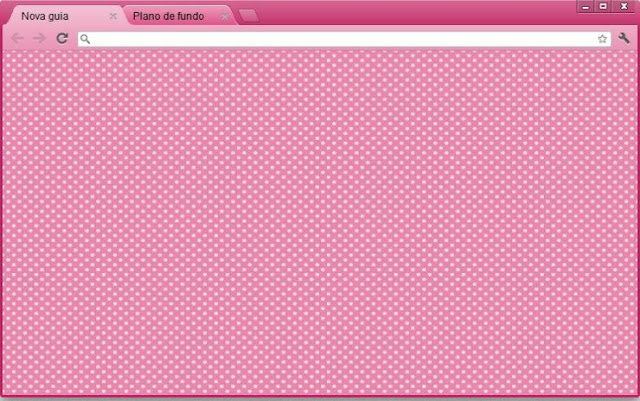640x401 pixels.
Task: Click the magnifier icon in the address bar
Action: (85, 39)
